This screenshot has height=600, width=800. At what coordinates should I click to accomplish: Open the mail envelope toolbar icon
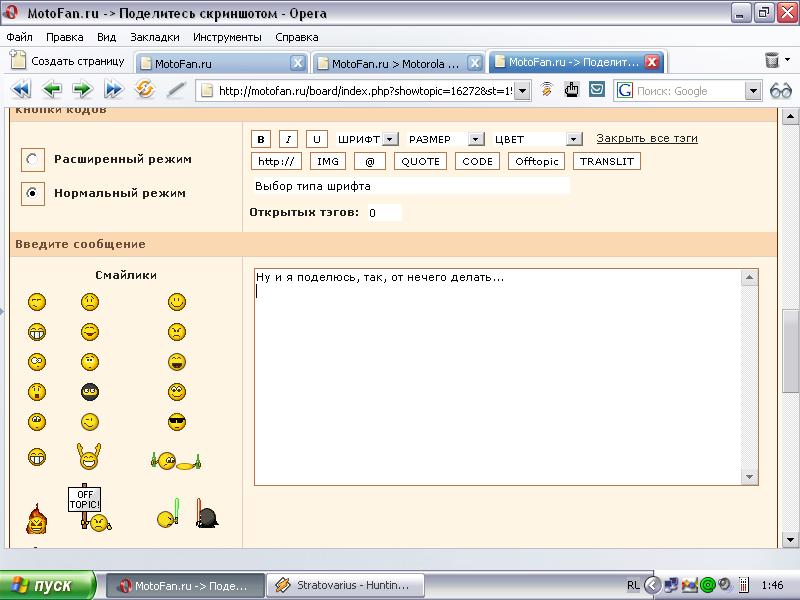click(x=596, y=89)
